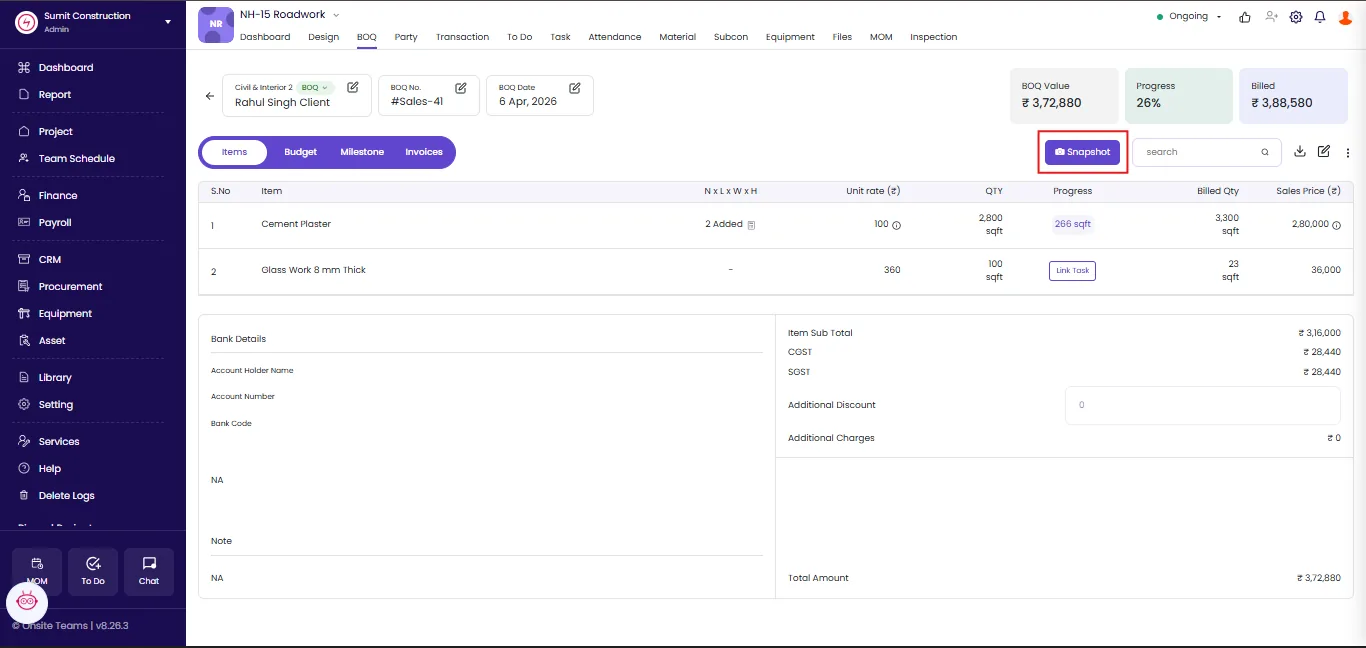The width and height of the screenshot is (1366, 648).
Task: Click the sales price info icon for Cement Plaster
Action: click(x=1337, y=225)
